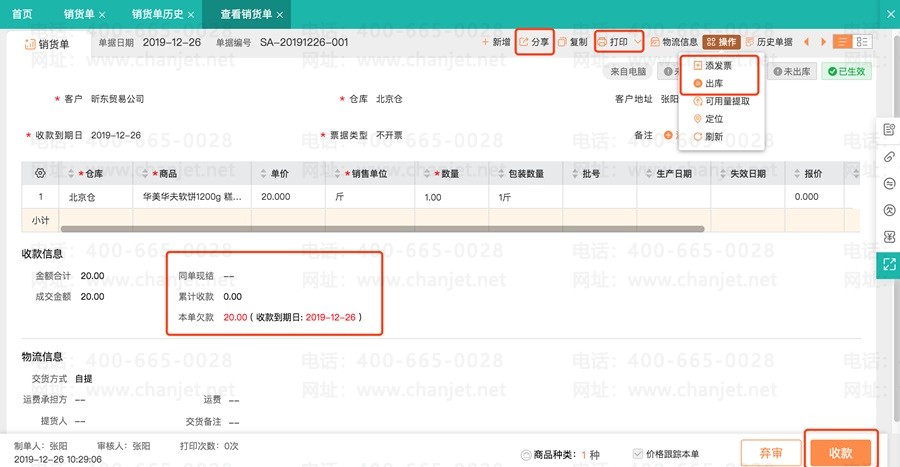The width and height of the screenshot is (900, 467).
Task: Open the exchange icon in right sidebar
Action: click(x=889, y=184)
